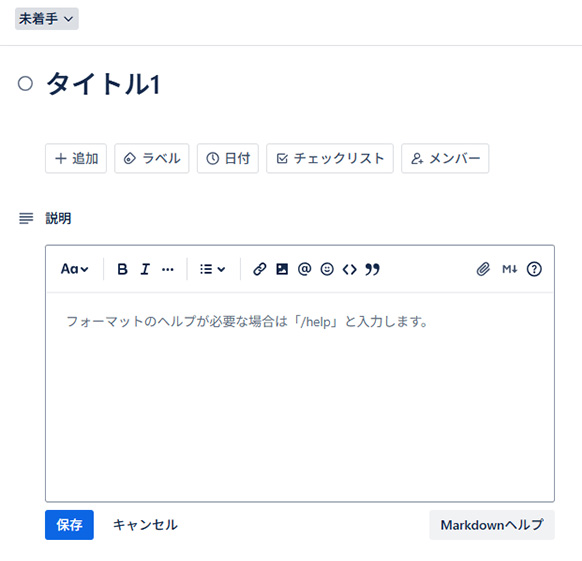The width and height of the screenshot is (582, 561).
Task: Insert a hyperlink into description
Action: coord(259,269)
